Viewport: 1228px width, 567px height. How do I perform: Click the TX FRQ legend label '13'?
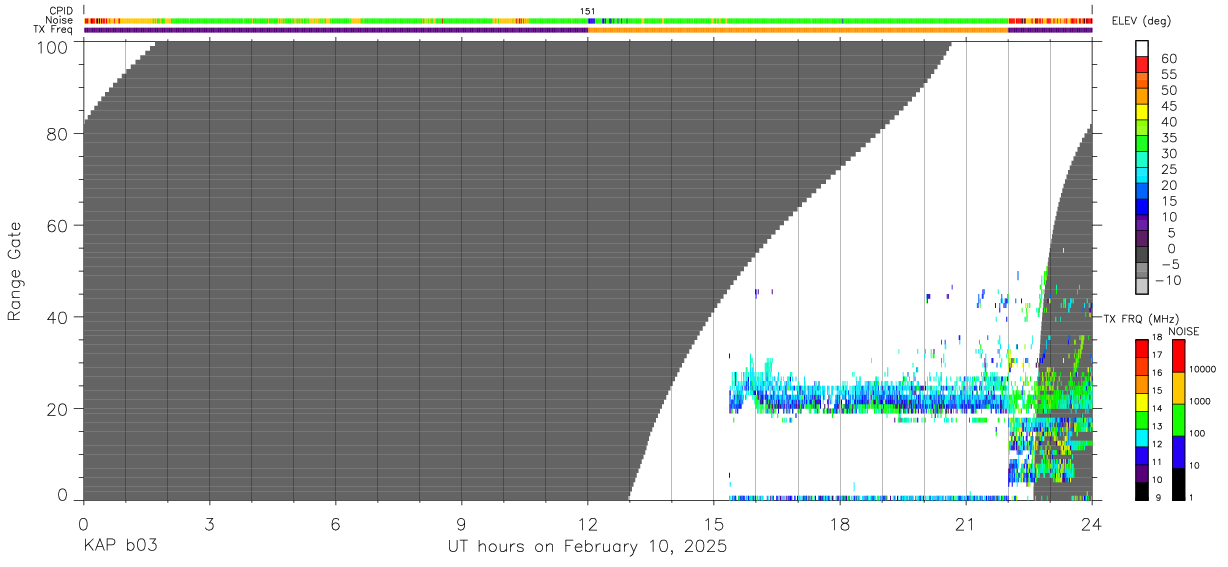coord(1158,427)
